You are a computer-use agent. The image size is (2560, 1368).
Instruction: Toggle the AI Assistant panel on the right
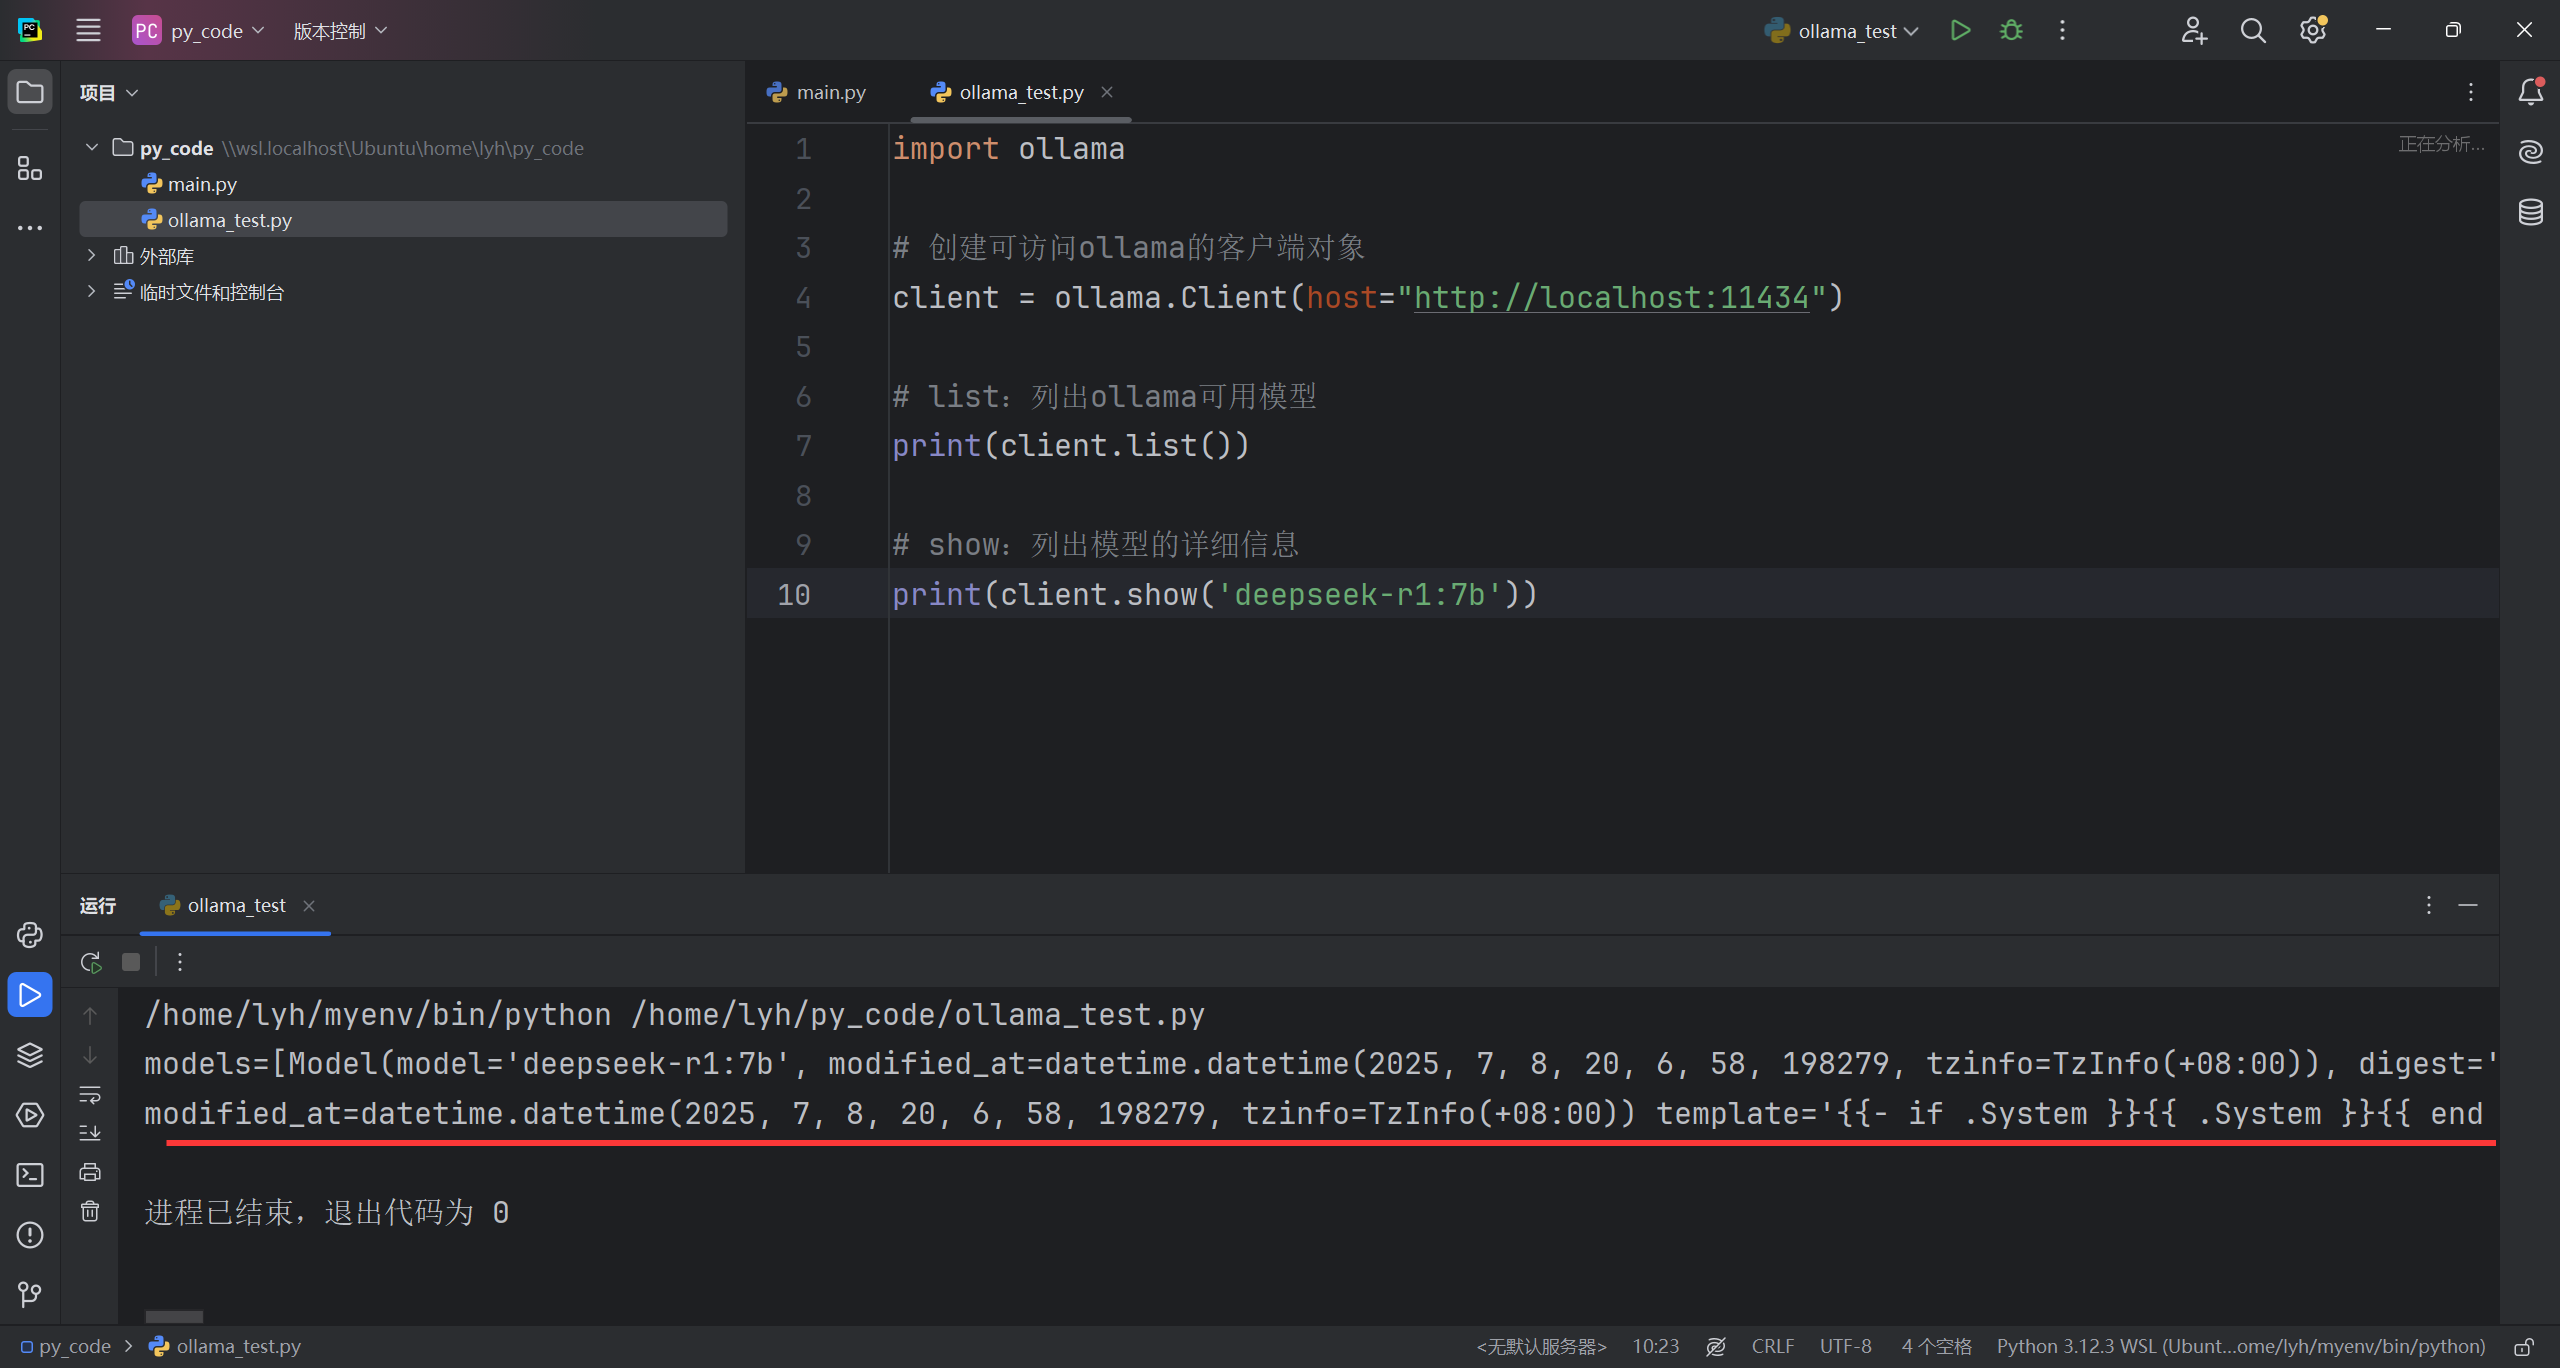[x=2530, y=151]
